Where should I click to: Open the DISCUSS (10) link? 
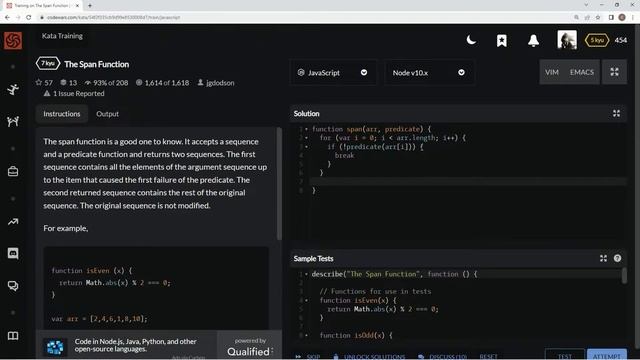(442, 356)
